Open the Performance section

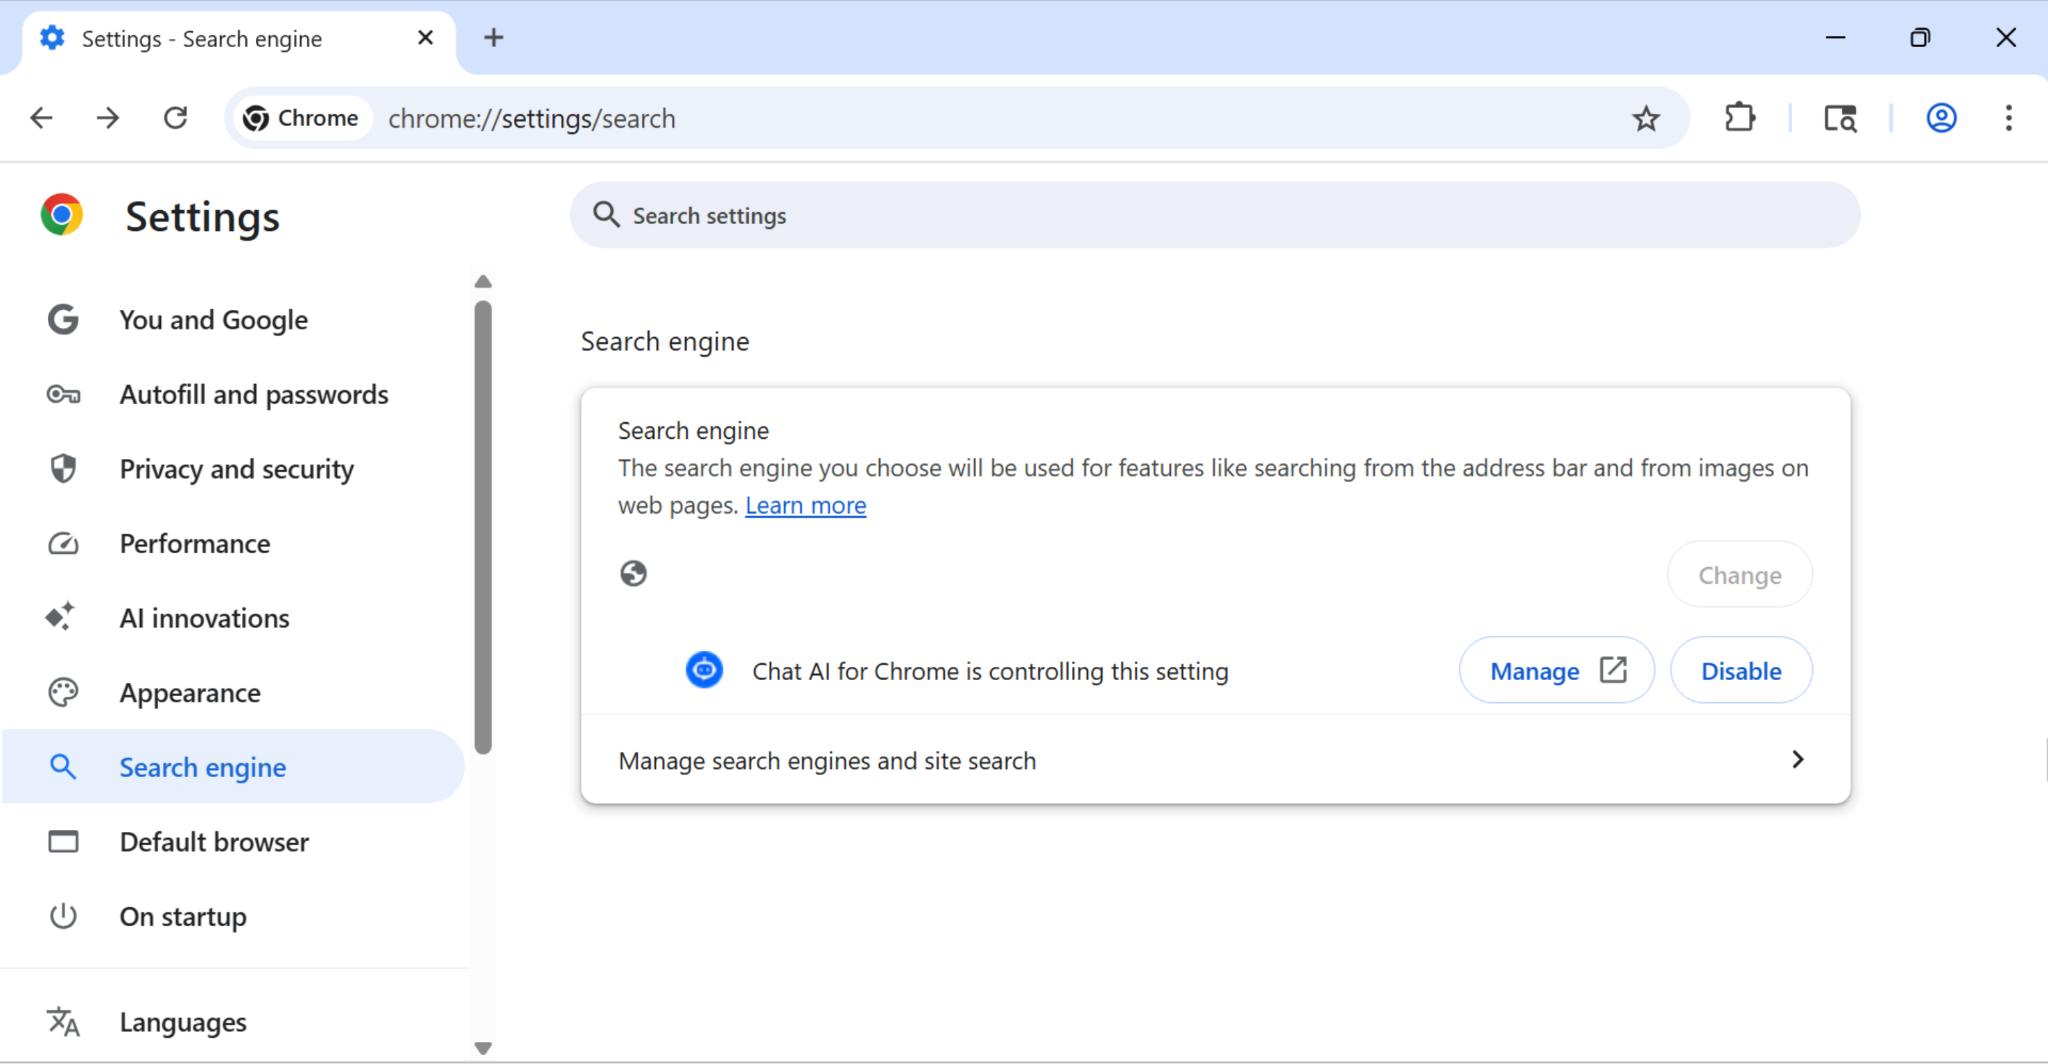click(x=234, y=543)
